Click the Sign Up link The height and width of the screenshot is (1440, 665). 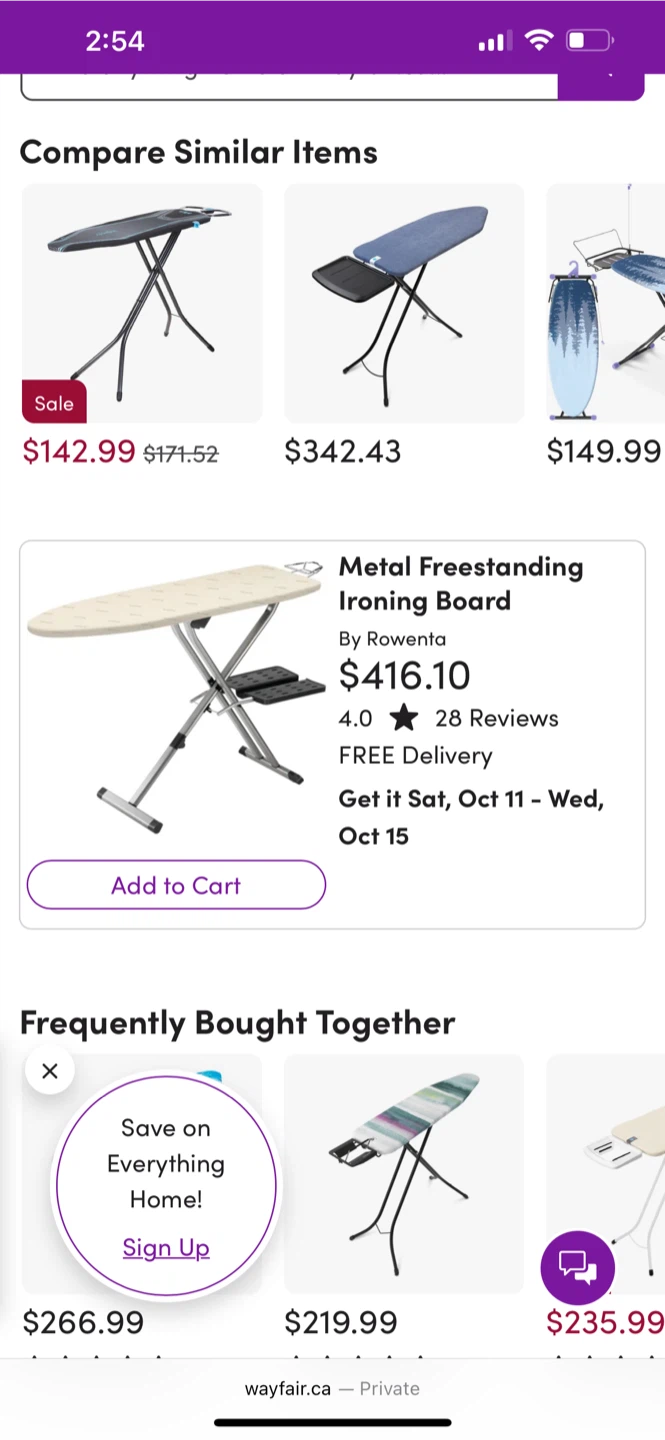click(166, 1247)
